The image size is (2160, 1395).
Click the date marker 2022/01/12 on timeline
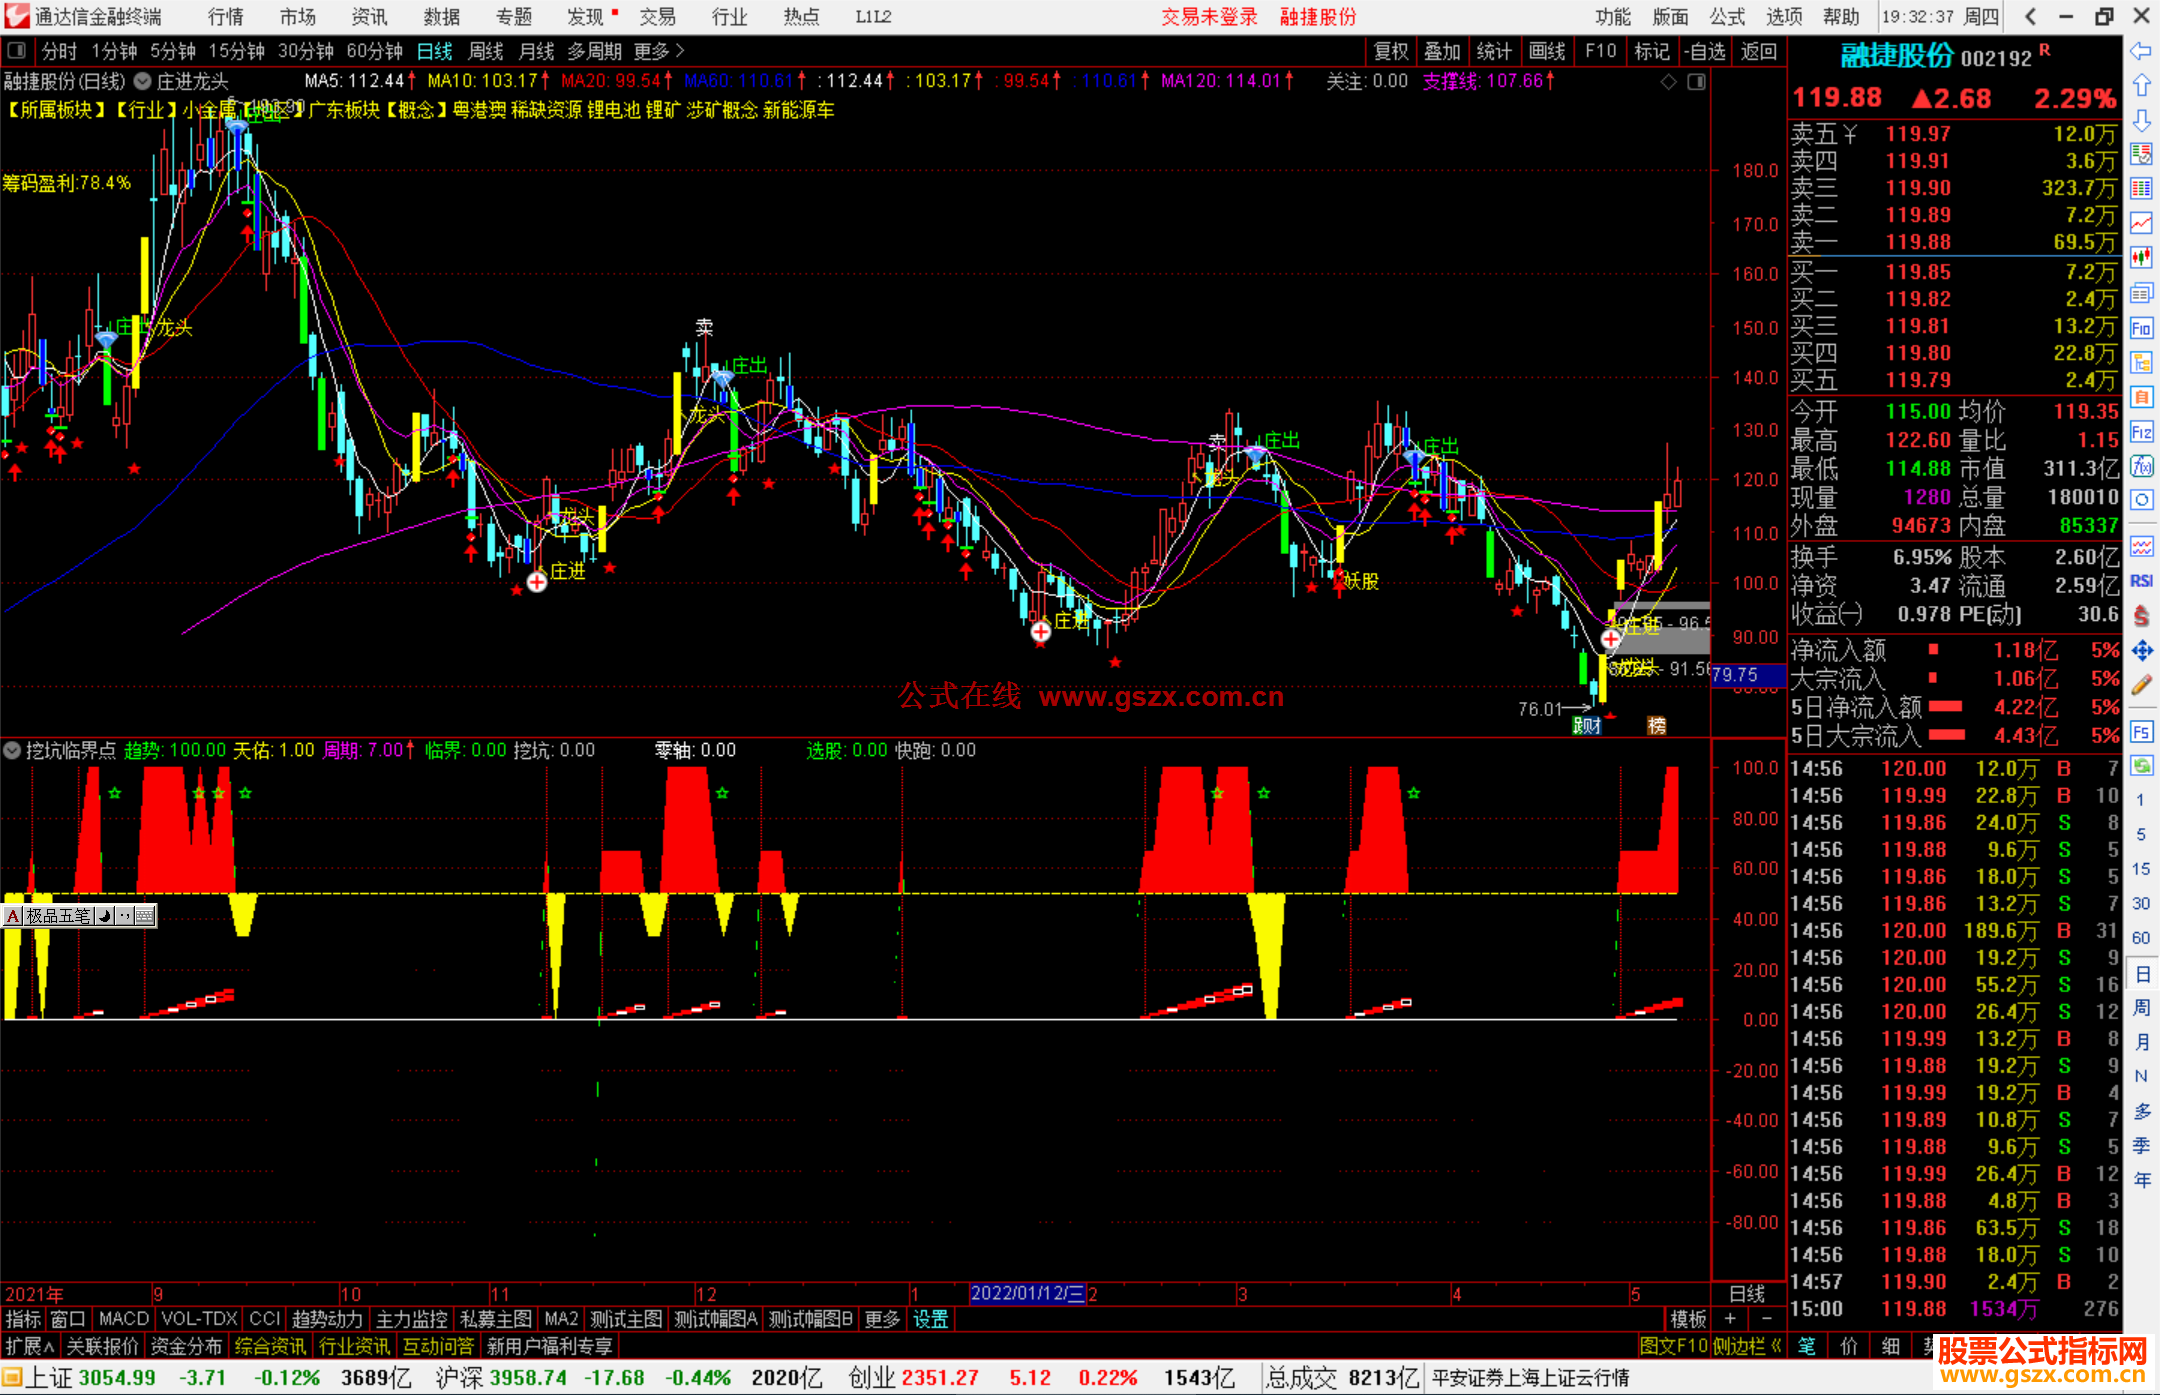[1027, 1293]
